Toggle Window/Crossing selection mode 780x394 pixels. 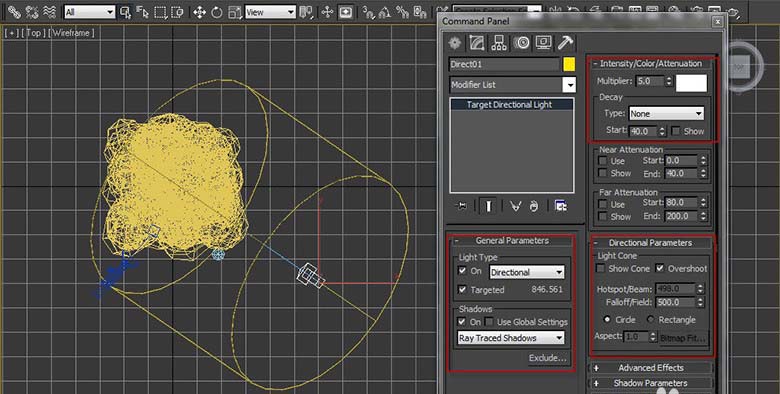pyautogui.click(x=177, y=12)
